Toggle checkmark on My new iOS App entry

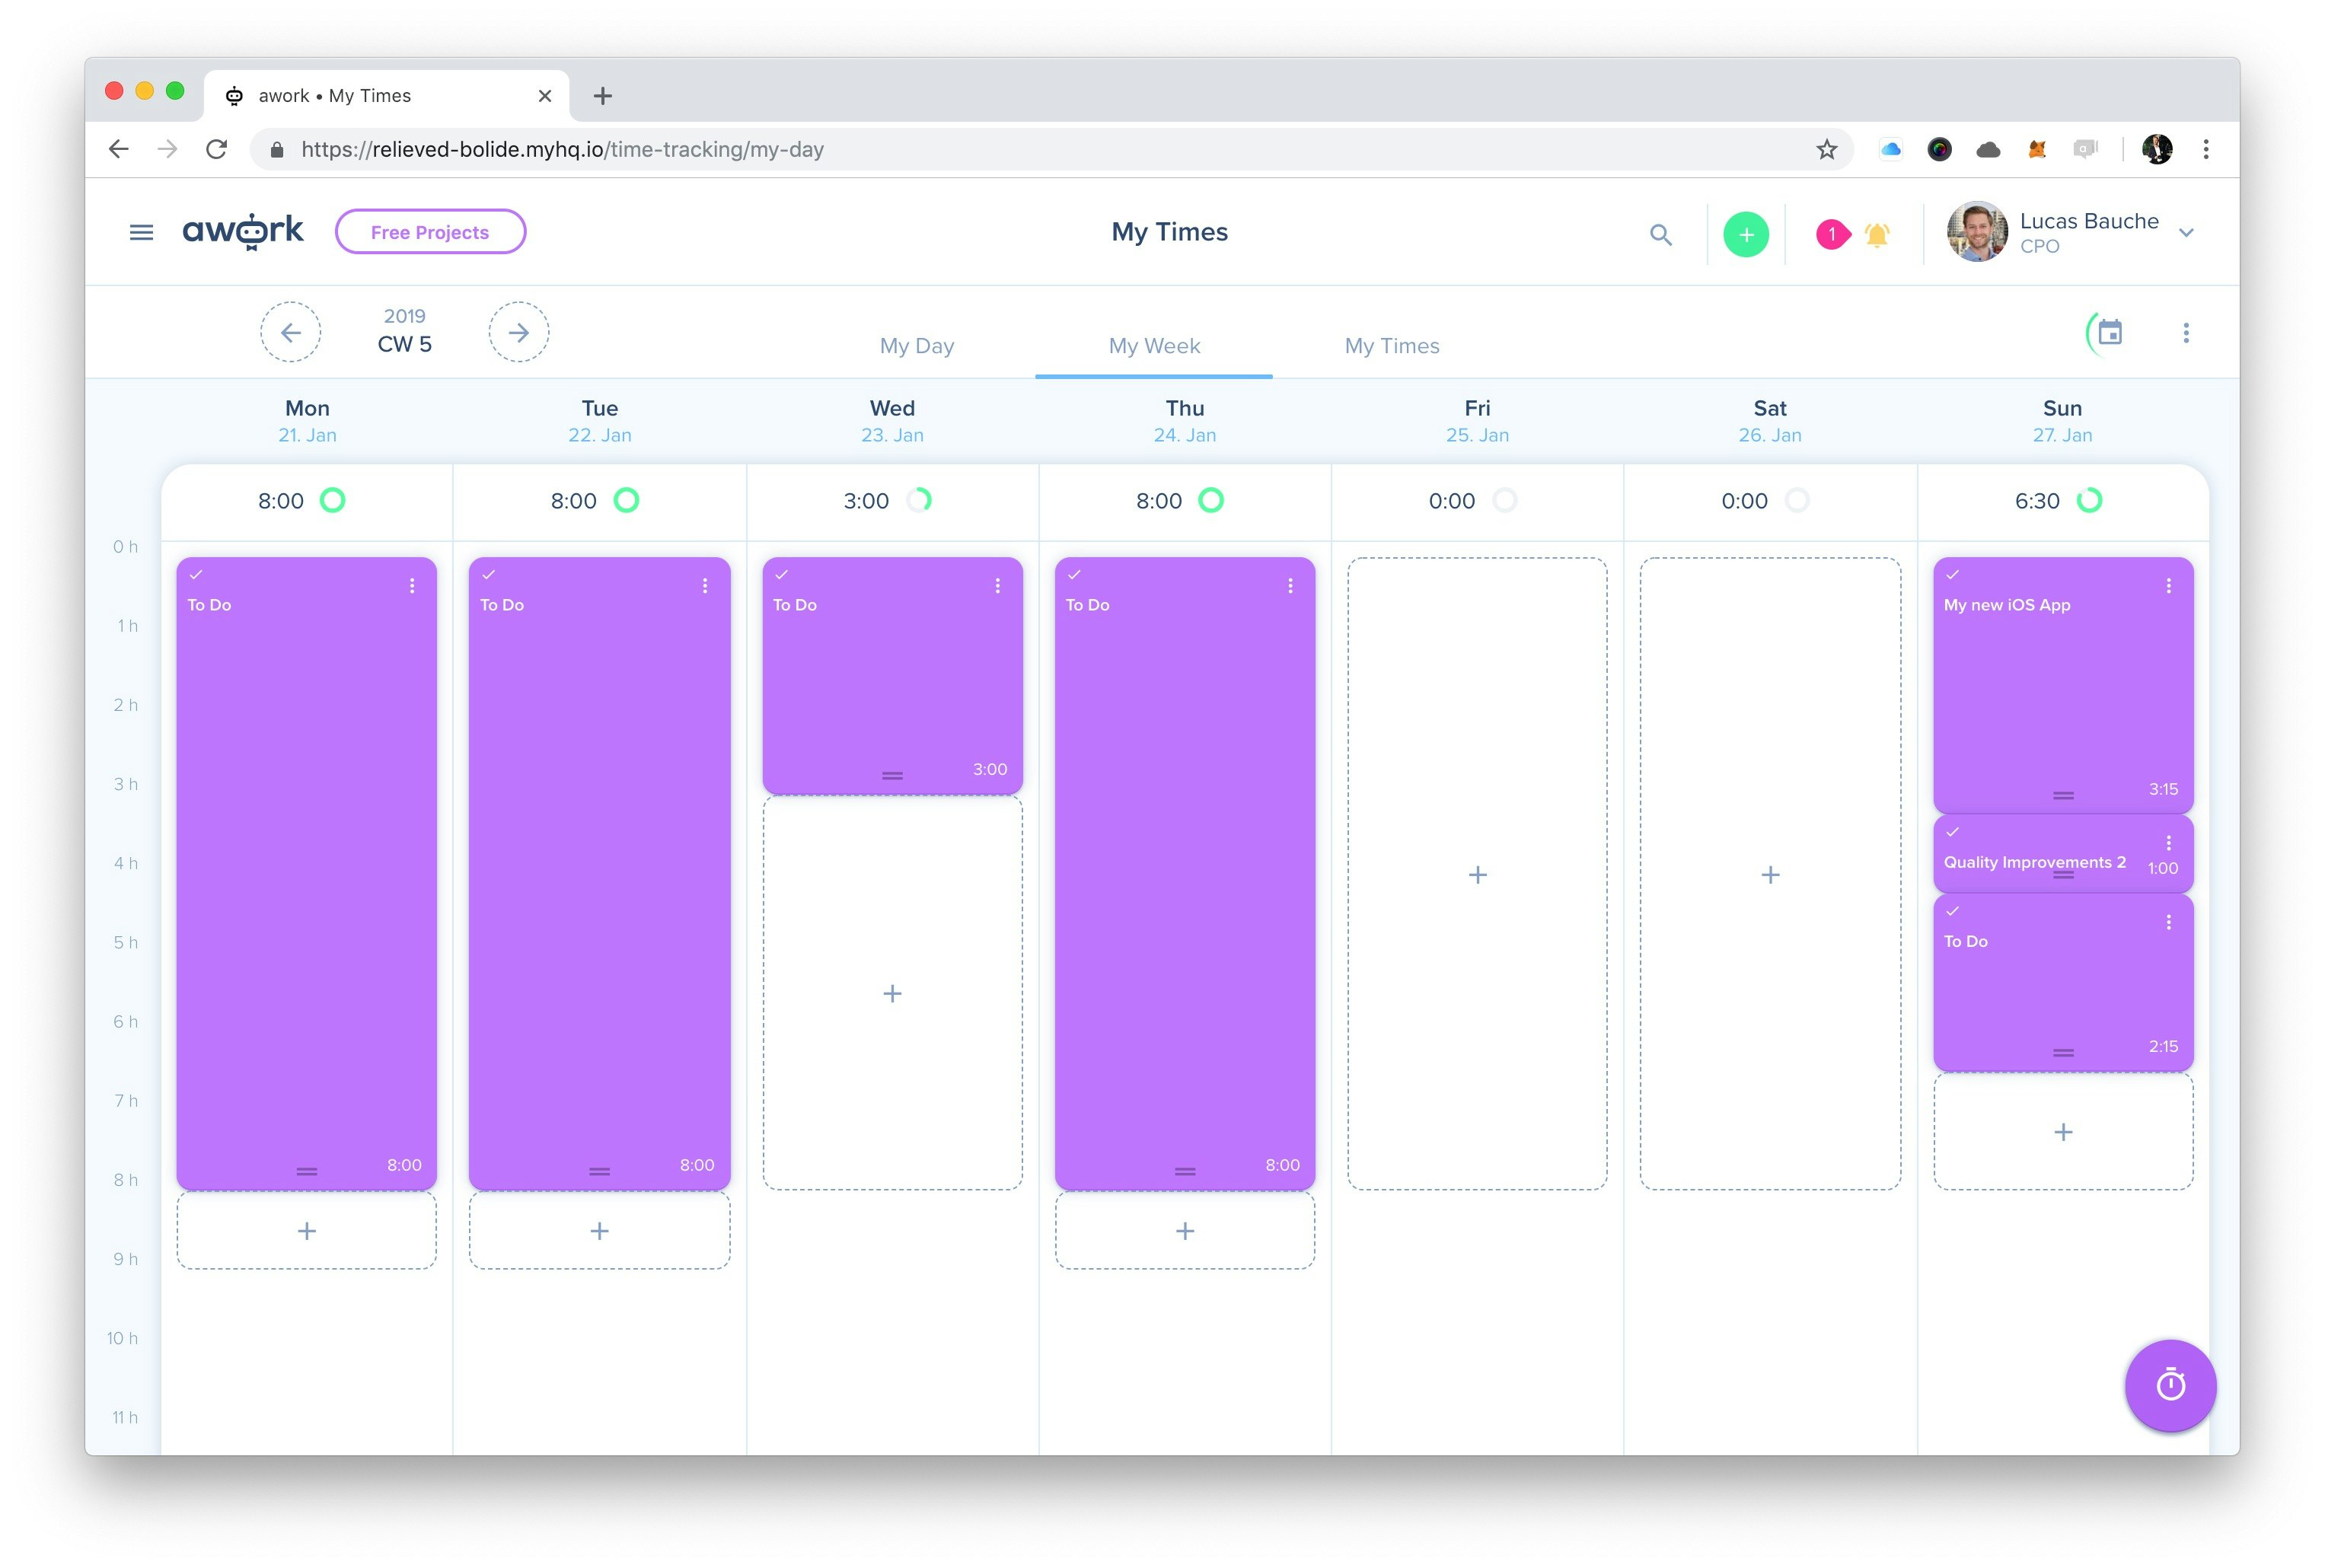tap(1952, 574)
